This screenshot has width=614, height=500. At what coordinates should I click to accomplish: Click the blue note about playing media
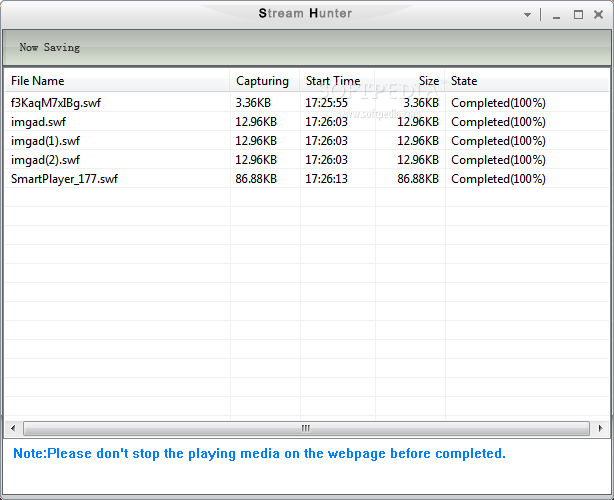click(x=259, y=453)
